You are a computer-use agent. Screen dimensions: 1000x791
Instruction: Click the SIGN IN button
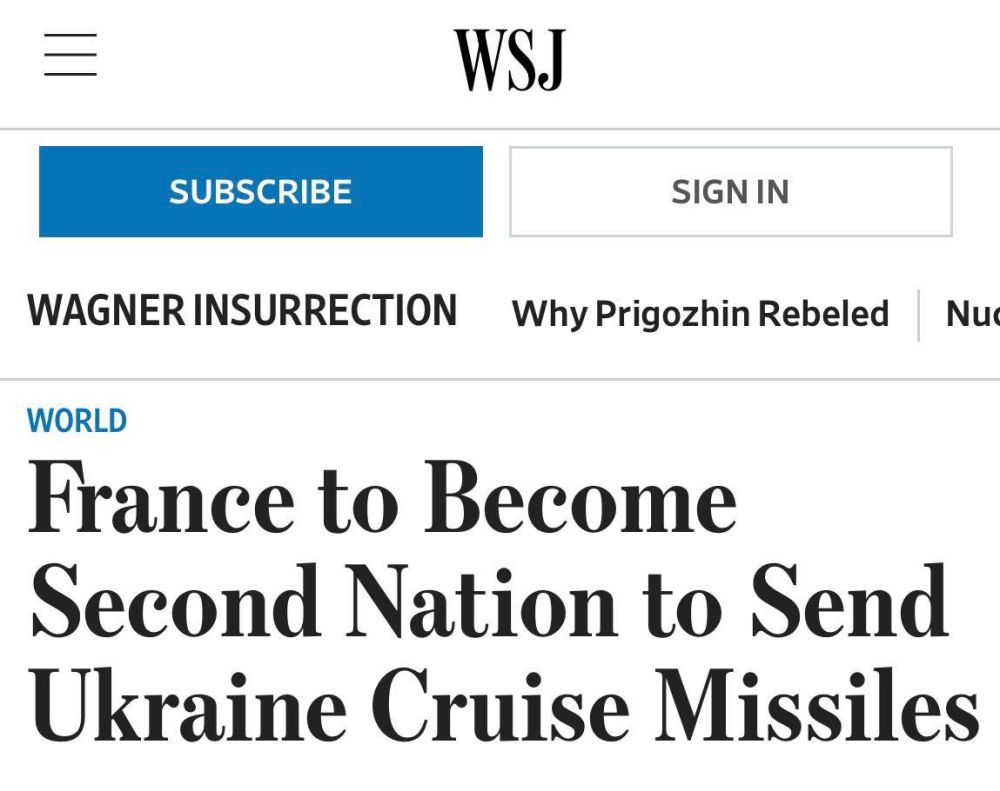731,191
